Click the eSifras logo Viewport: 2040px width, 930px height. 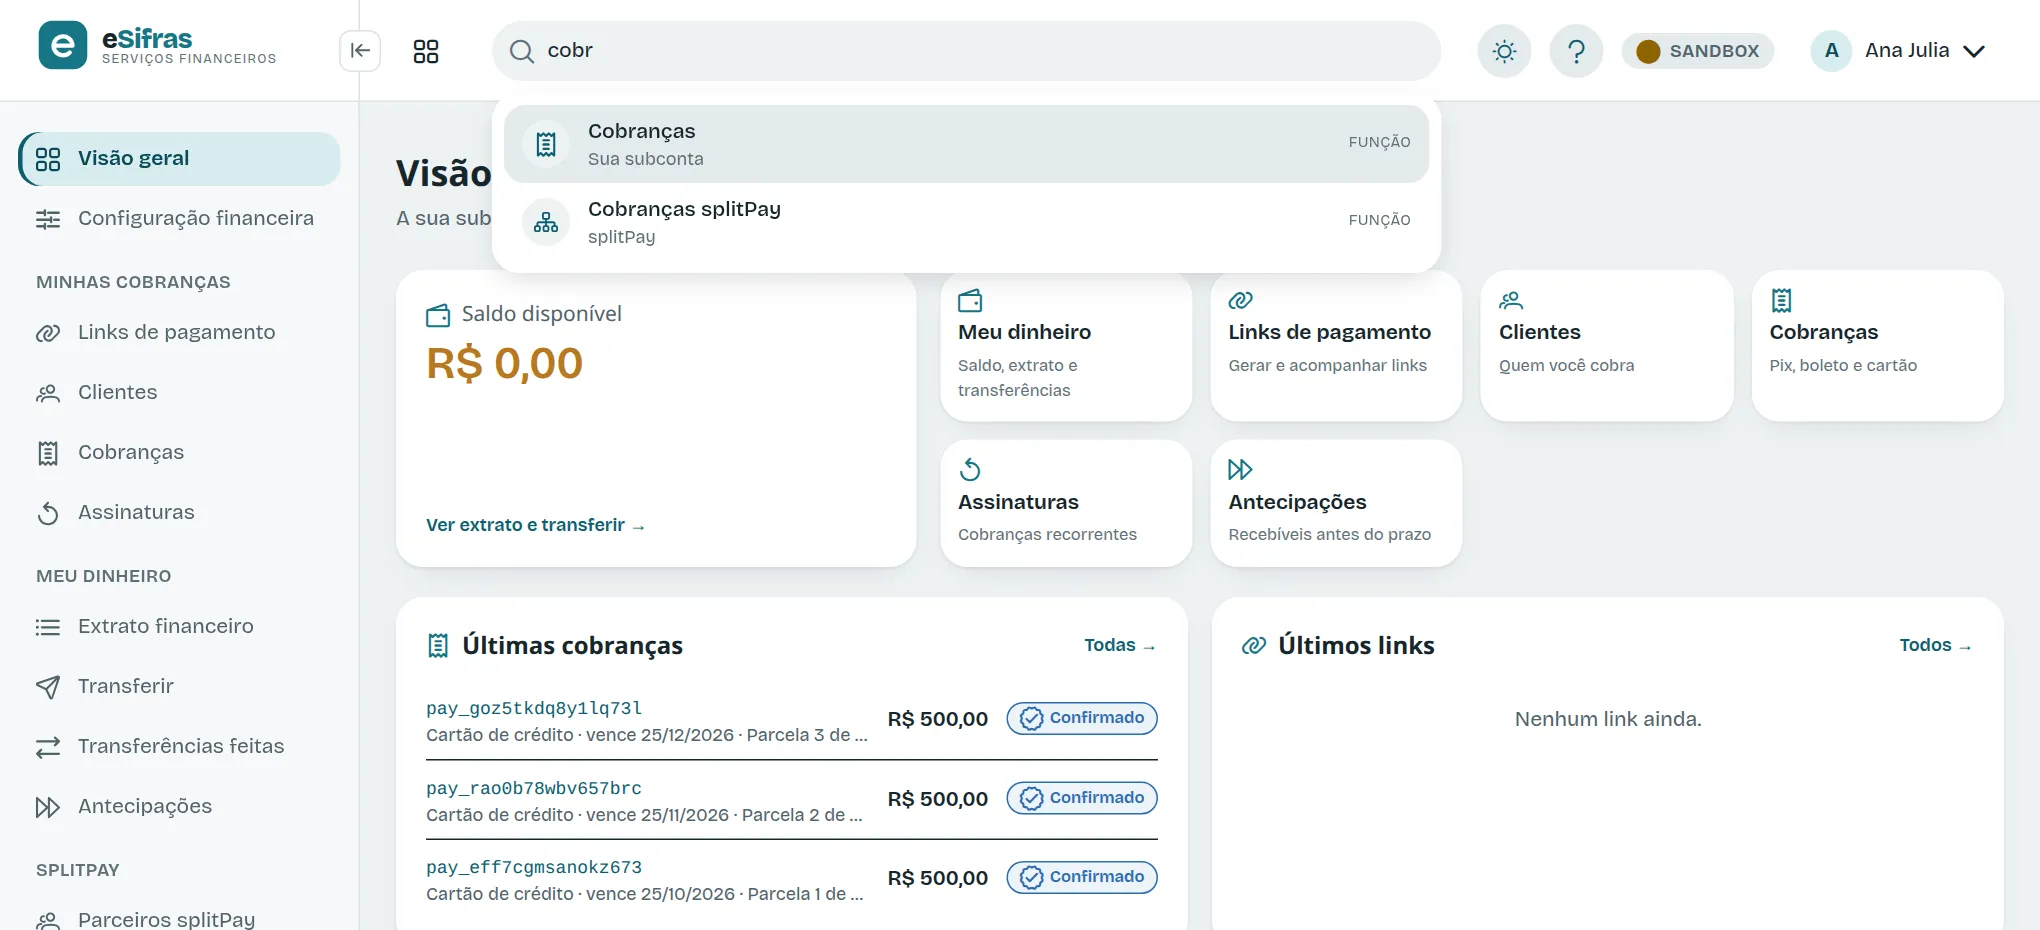pyautogui.click(x=158, y=46)
